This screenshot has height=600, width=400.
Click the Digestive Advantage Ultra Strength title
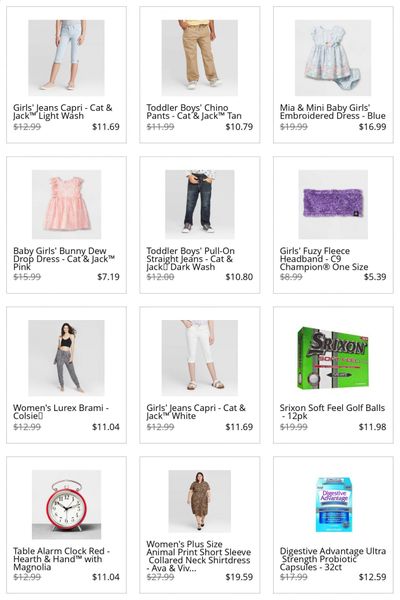333,559
